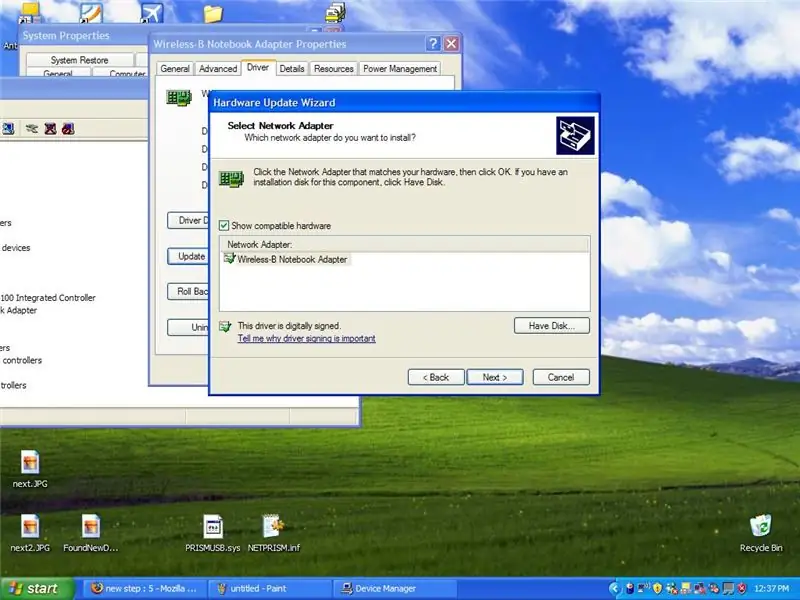Screen dimensions: 800x600
Task: Open the Resources tab in Adapter Properties
Action: (334, 68)
